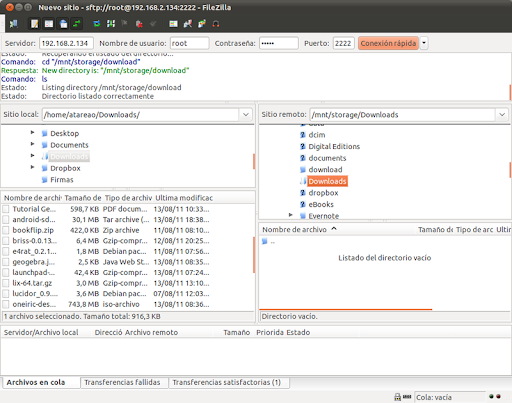The width and height of the screenshot is (512, 403).
Task: Open remote file search binoculars icon
Action: coord(216,24)
